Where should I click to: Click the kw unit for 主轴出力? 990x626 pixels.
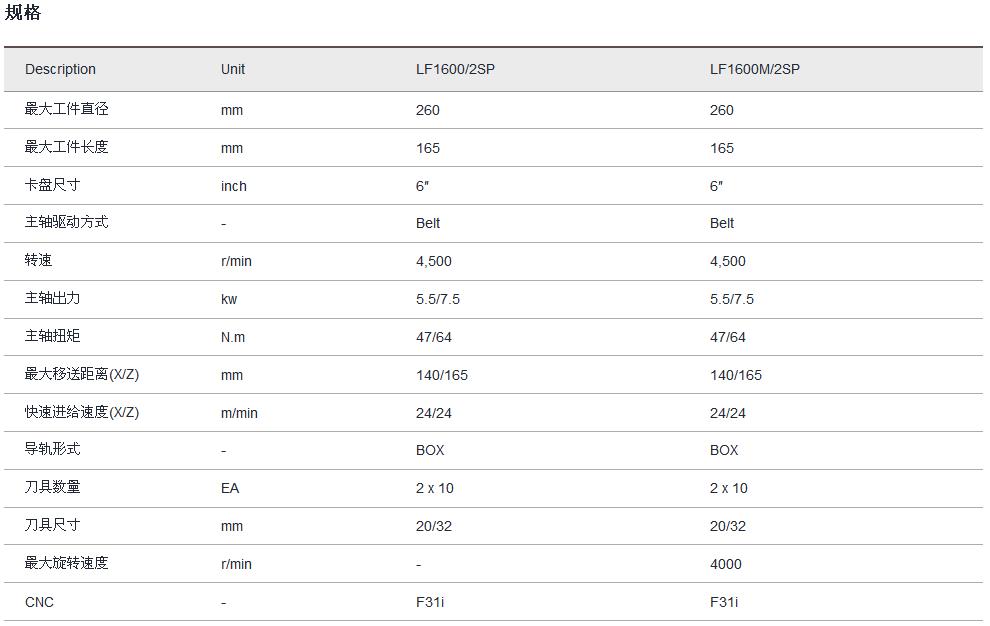229,299
